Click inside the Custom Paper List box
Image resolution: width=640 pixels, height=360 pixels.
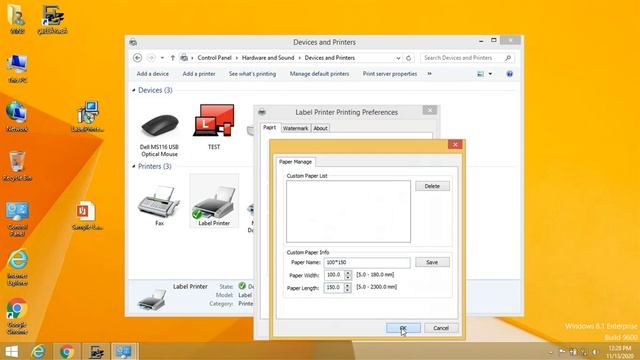[348, 211]
